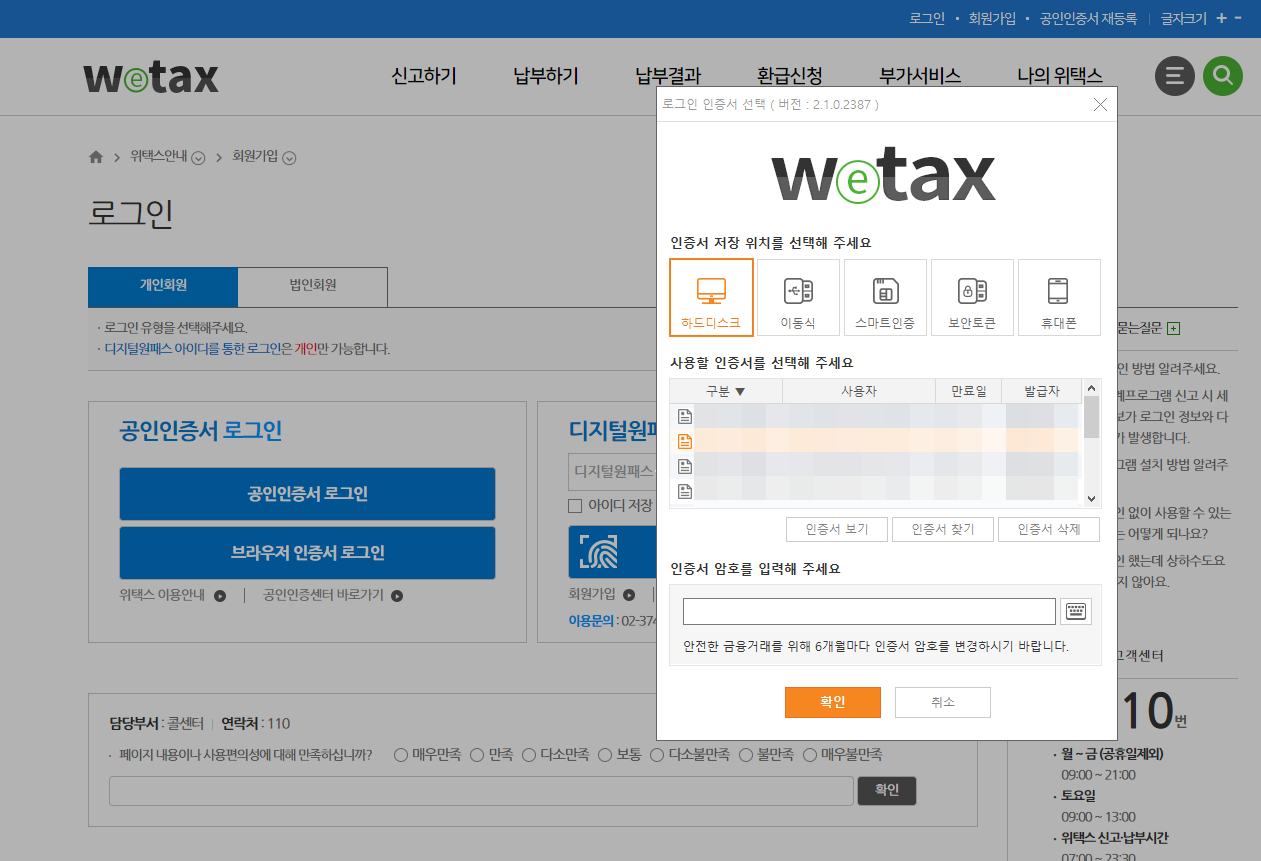
Task: Increase font size with the plus icon
Action: pos(1221,18)
